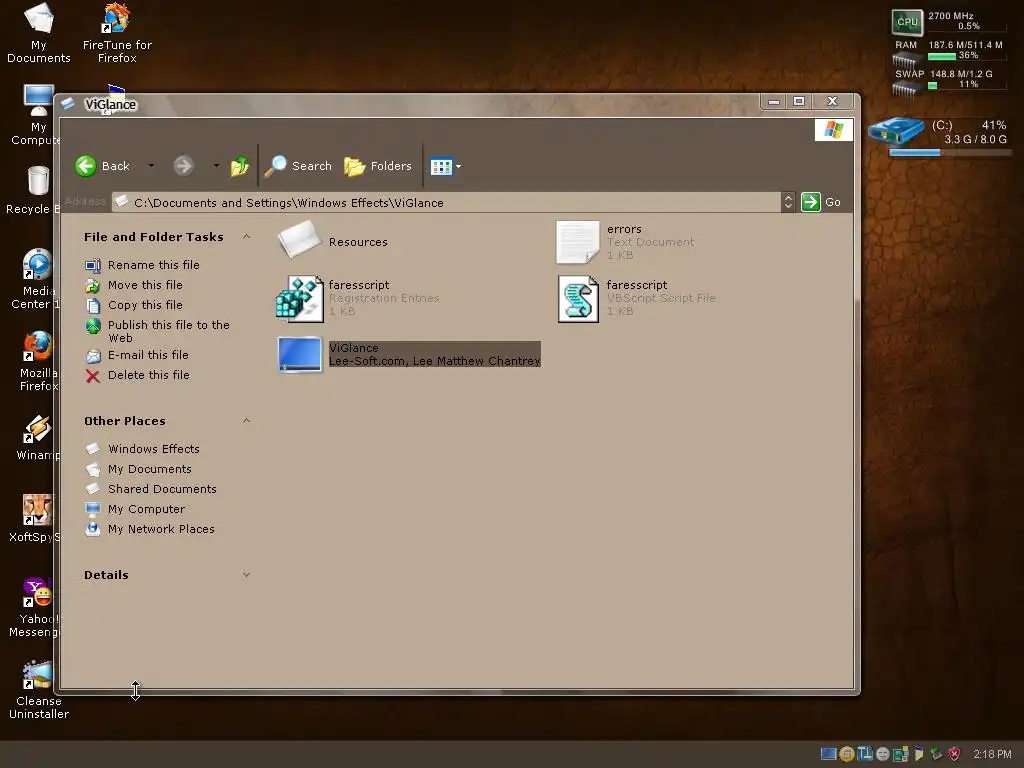Image resolution: width=1024 pixels, height=768 pixels.
Task: Collapse File and Folder Tasks section
Action: 246,236
